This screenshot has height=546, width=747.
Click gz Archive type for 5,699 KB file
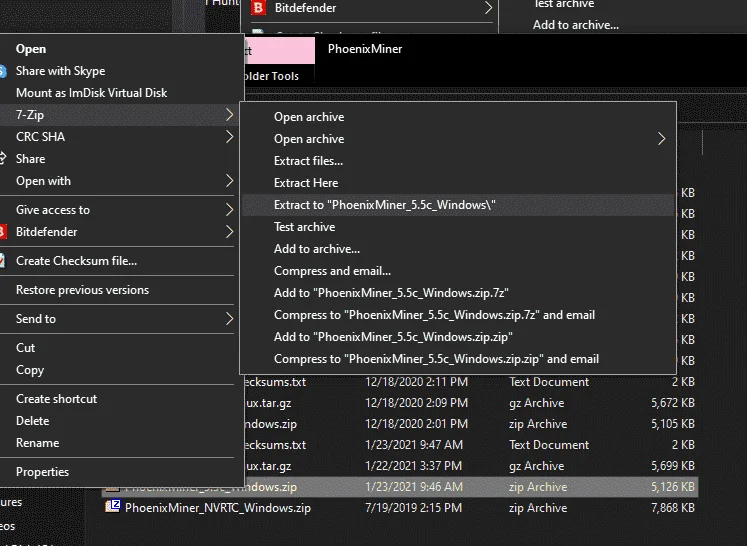(536, 465)
